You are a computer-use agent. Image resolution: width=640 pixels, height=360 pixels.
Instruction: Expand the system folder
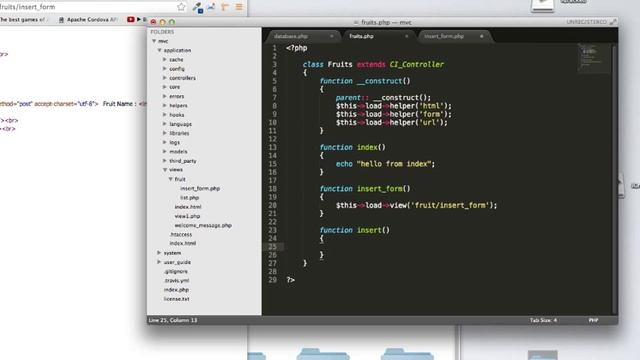[159, 253]
